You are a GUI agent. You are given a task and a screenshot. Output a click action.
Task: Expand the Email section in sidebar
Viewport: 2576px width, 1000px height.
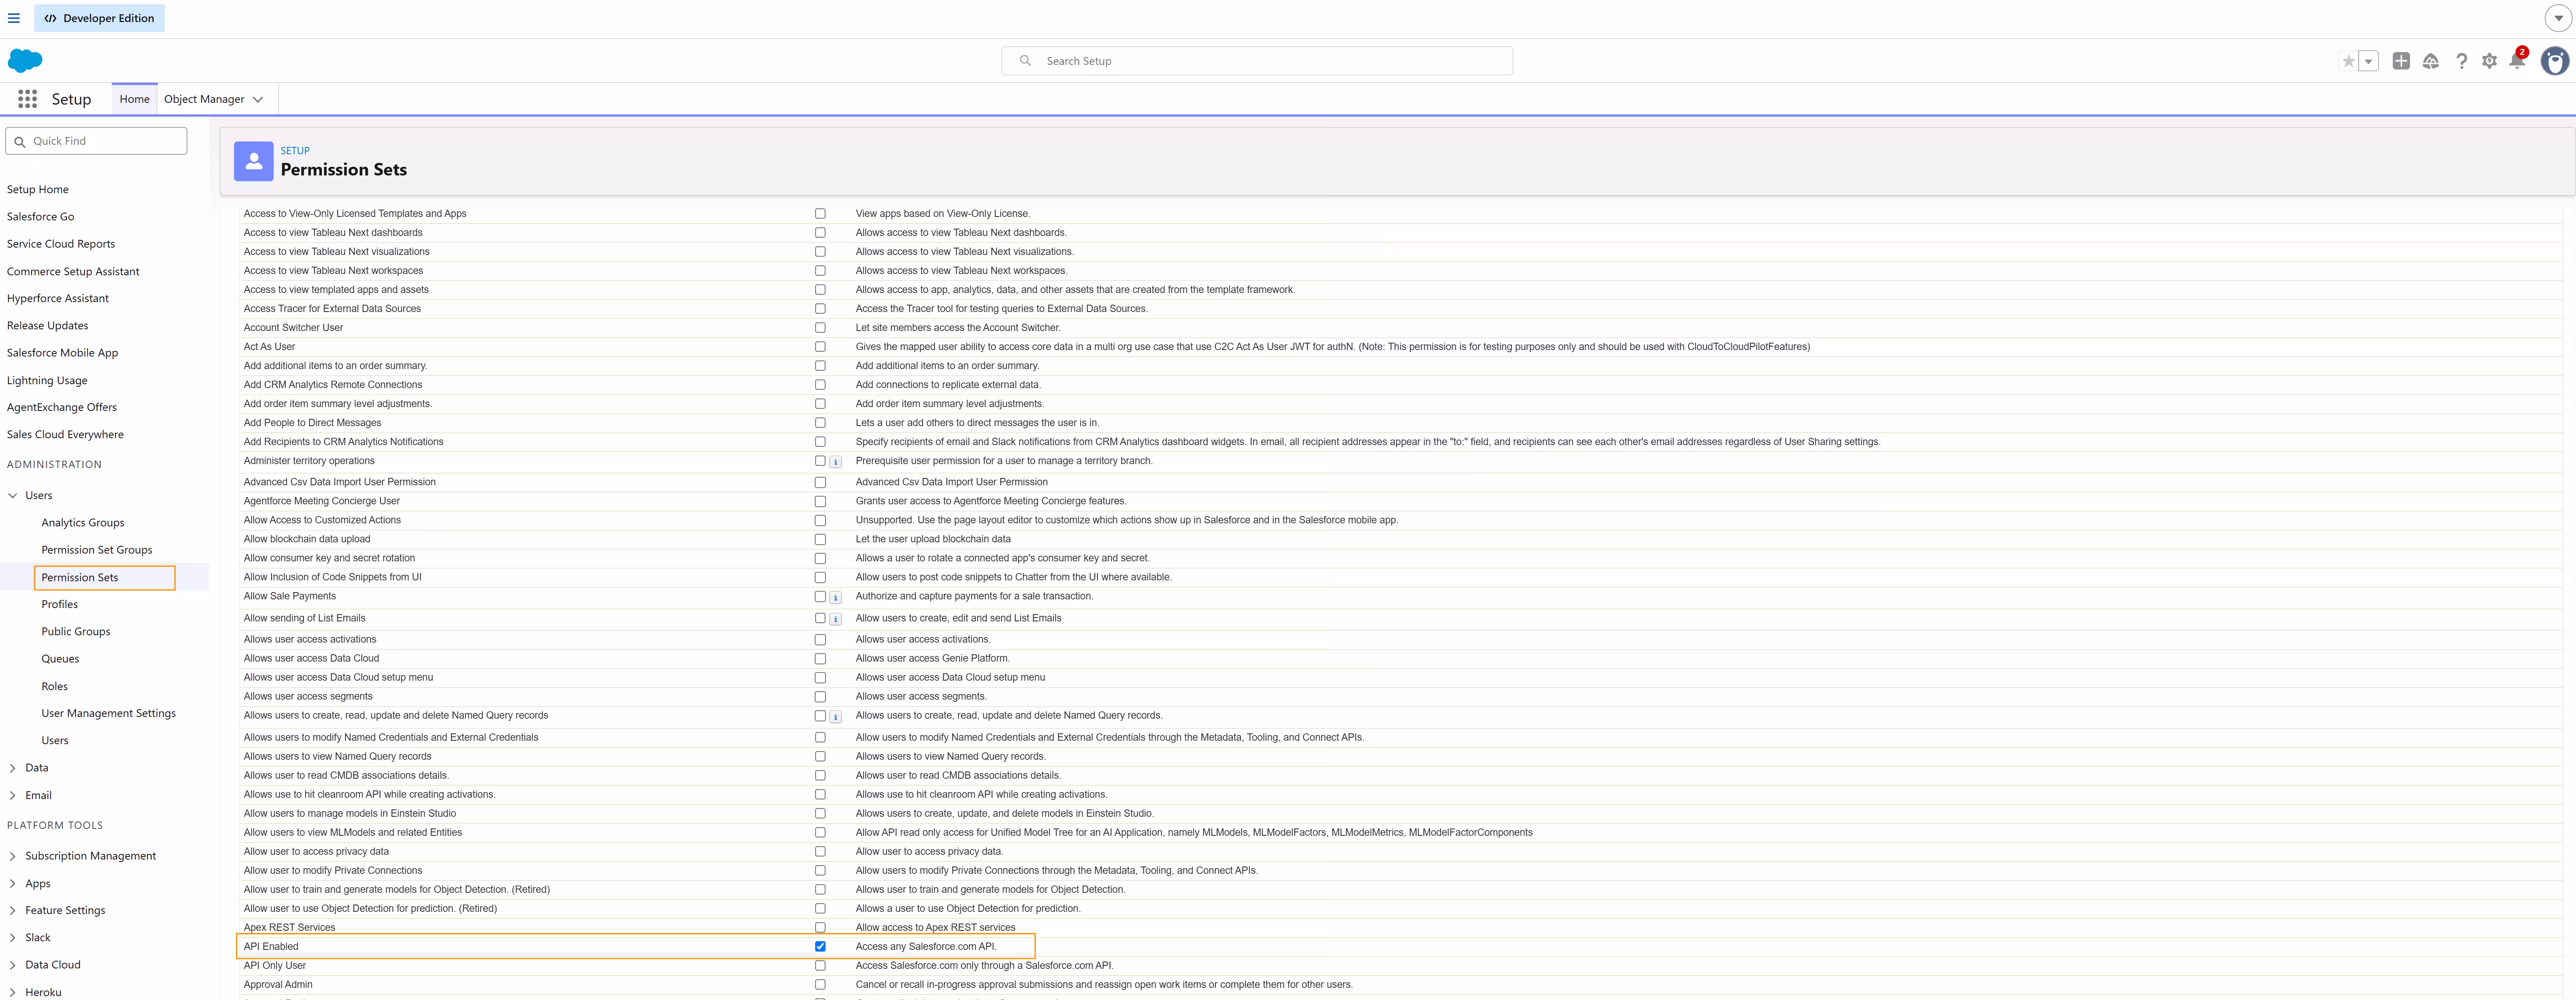coord(13,795)
